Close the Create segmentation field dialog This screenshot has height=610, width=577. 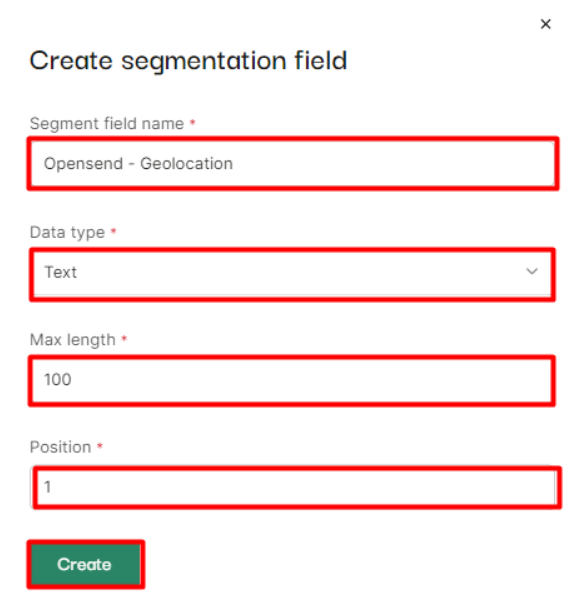[x=545, y=24]
